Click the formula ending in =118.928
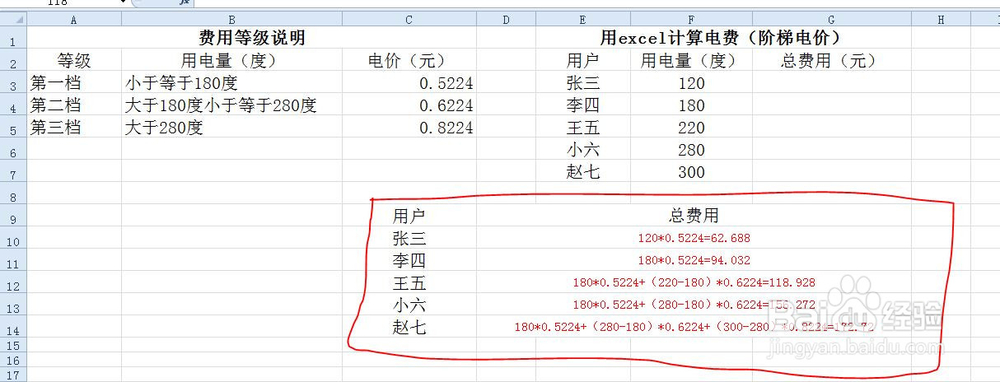The height and width of the screenshot is (382, 1000). pyautogui.click(x=694, y=283)
